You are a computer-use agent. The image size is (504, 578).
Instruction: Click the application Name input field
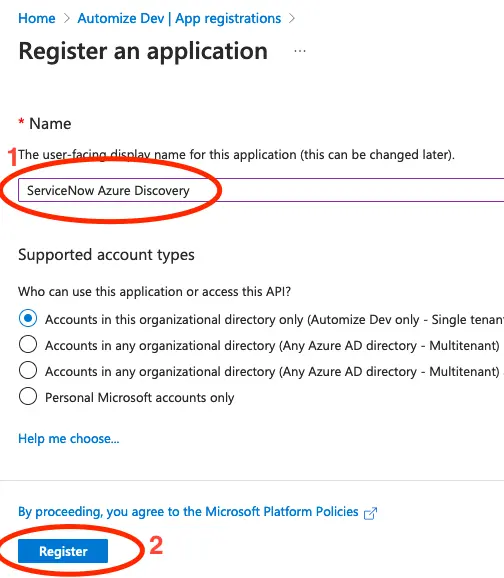tap(261, 190)
